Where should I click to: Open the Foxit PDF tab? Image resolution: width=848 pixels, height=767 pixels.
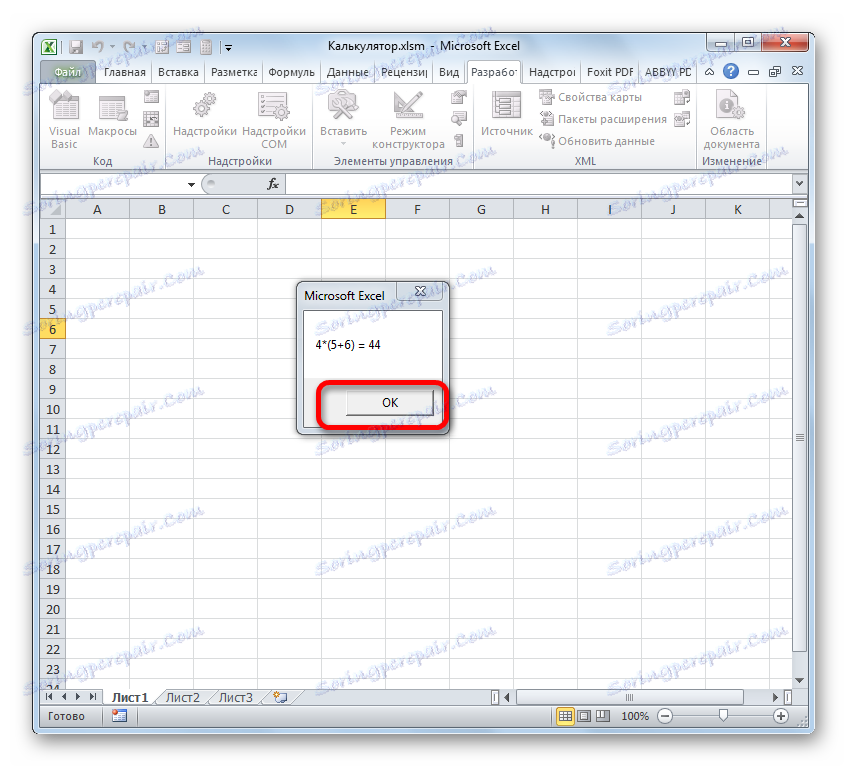(610, 72)
